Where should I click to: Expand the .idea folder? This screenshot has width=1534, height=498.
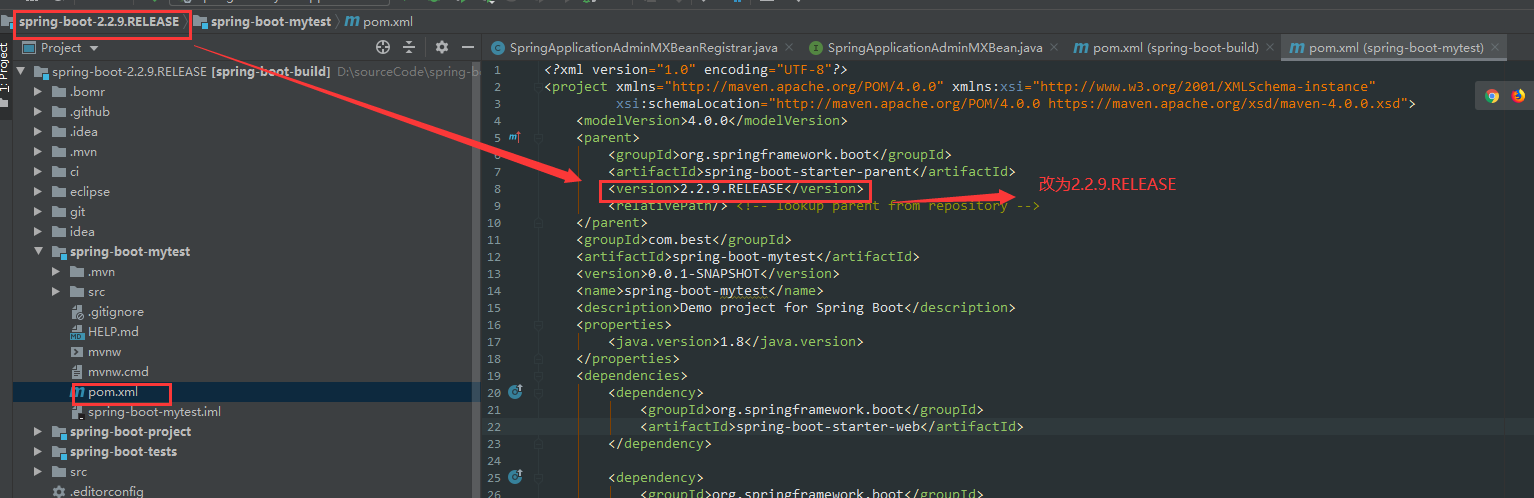pos(38,132)
